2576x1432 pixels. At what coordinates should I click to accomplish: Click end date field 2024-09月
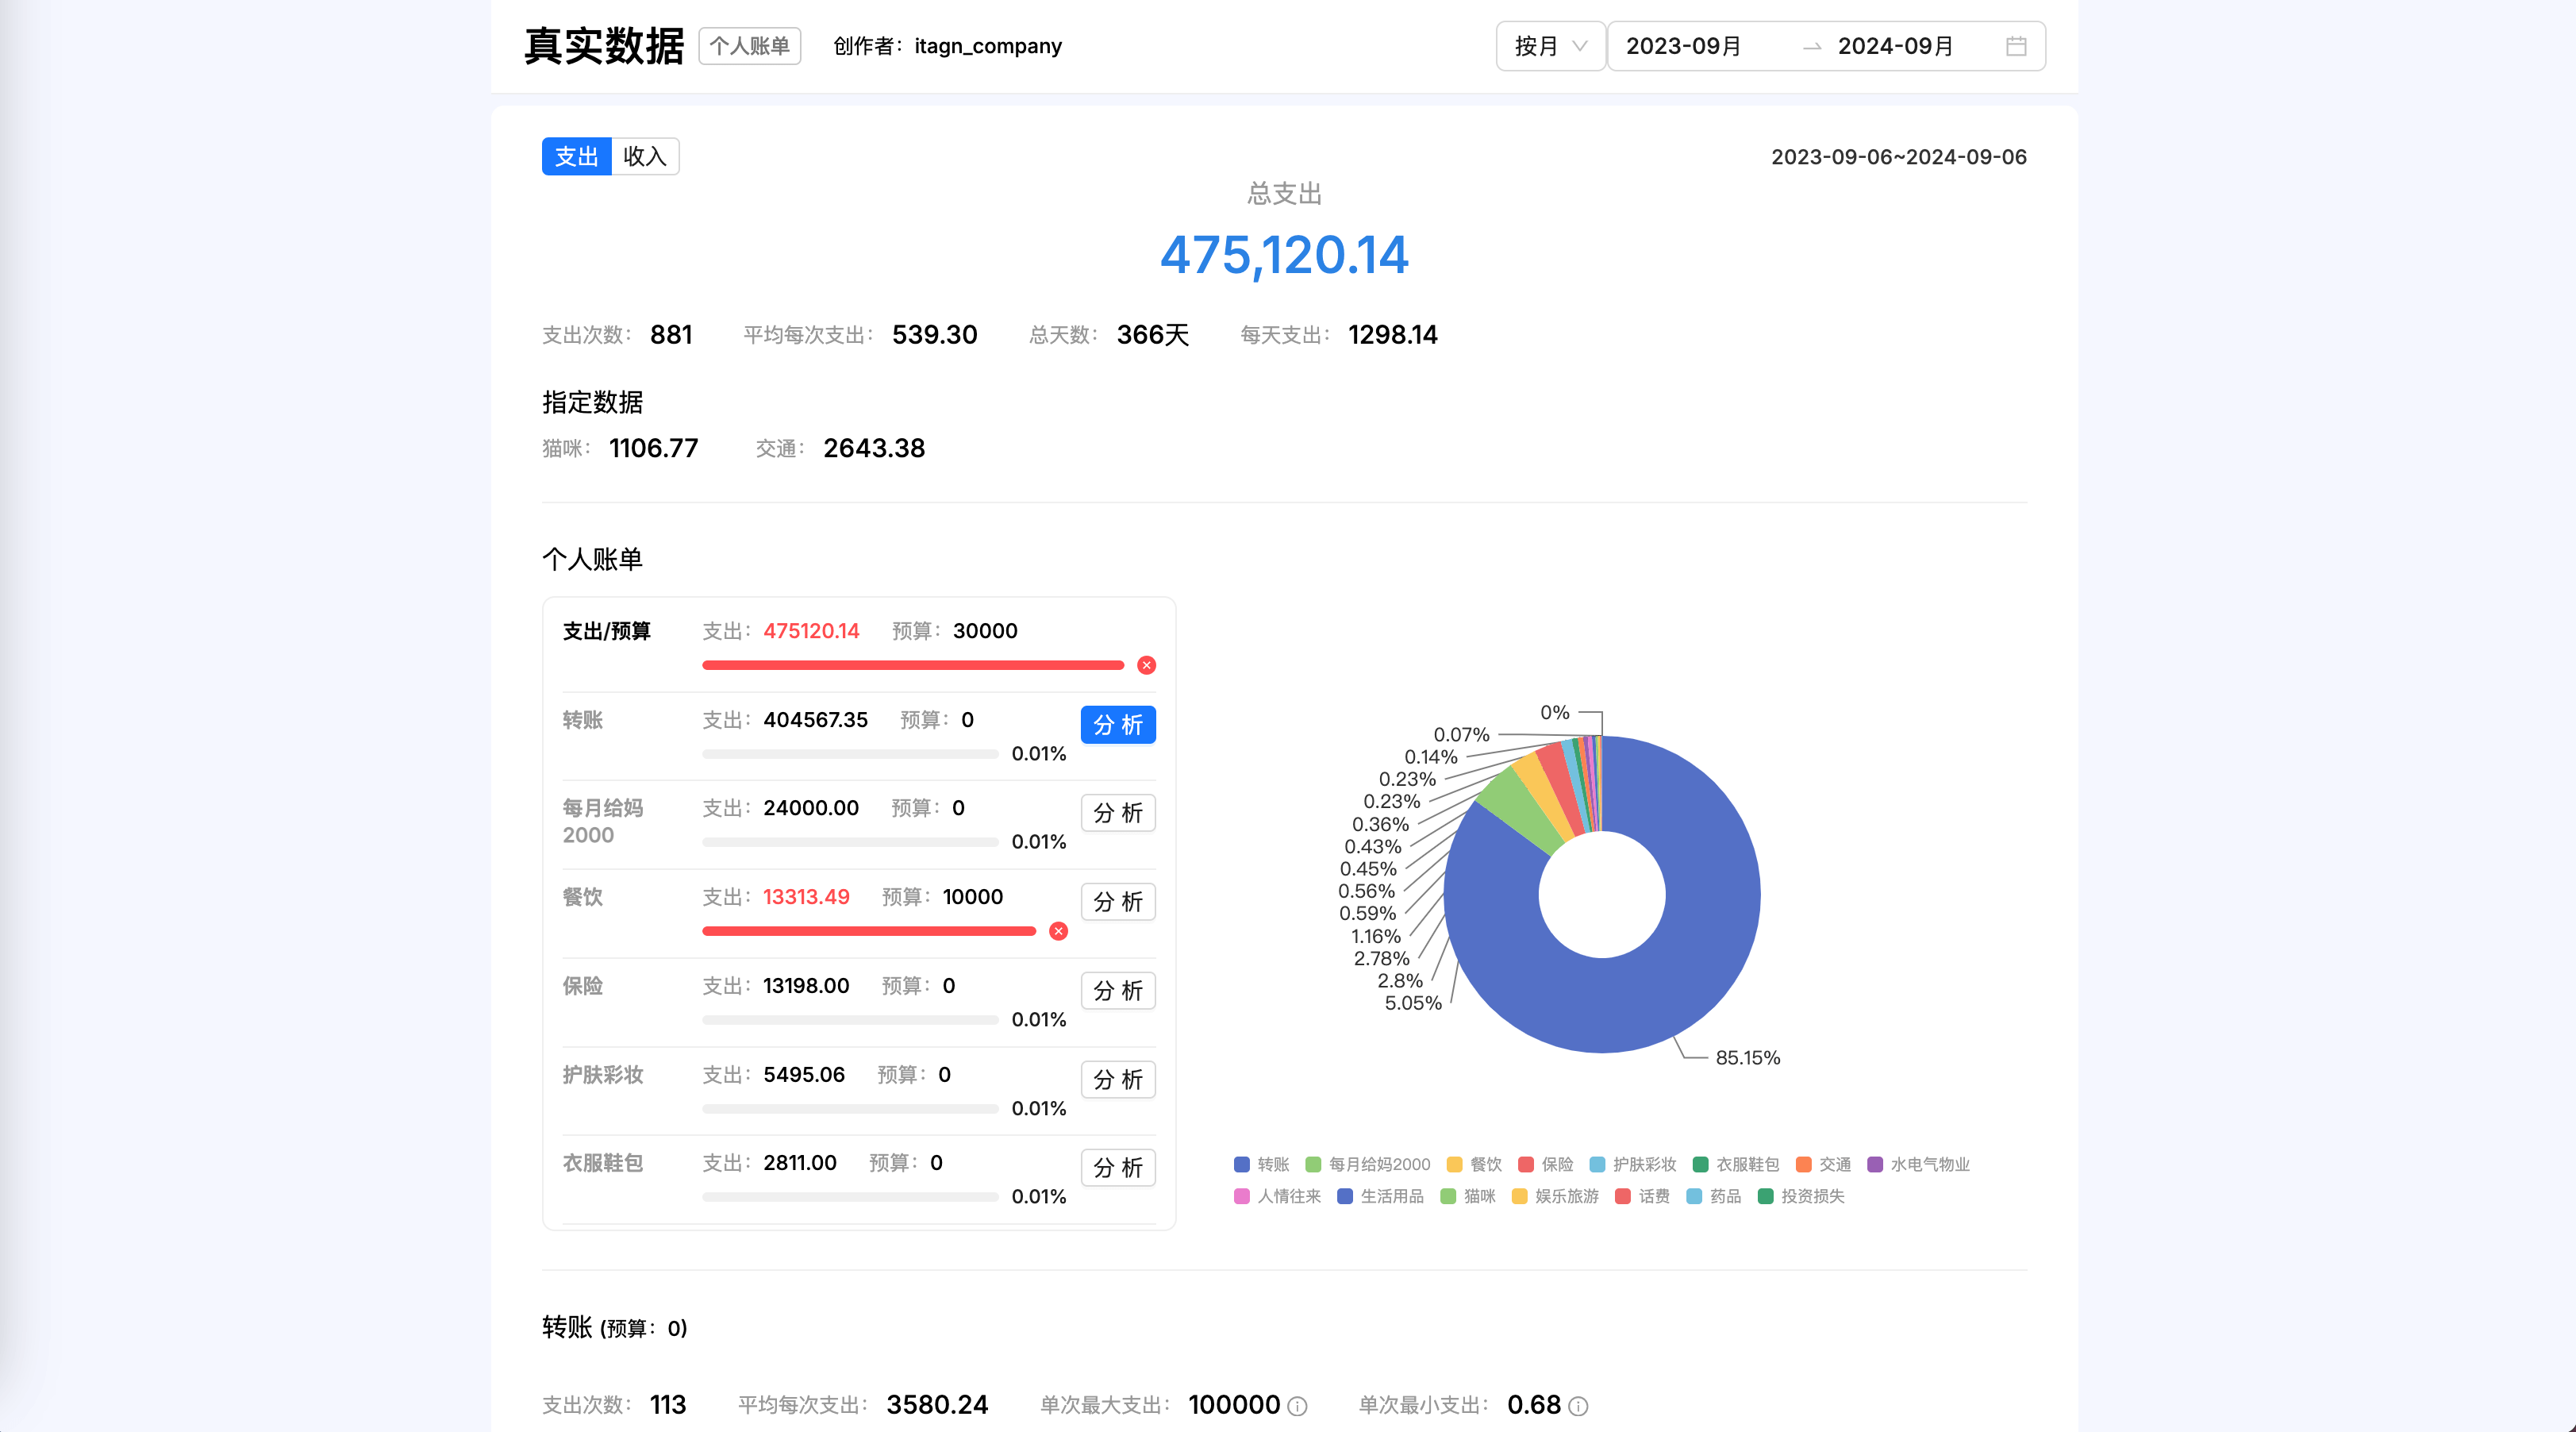1896,46
